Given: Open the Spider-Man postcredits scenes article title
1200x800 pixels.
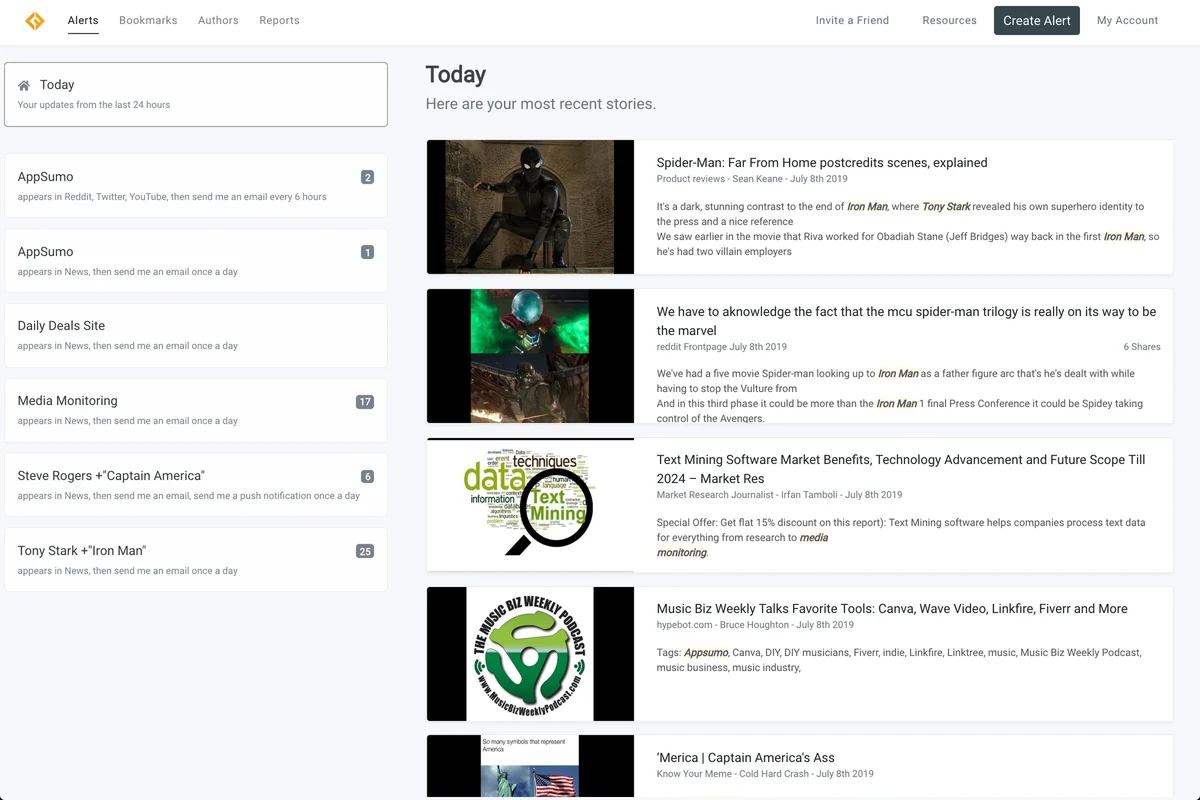Looking at the screenshot, I should pyautogui.click(x=821, y=163).
